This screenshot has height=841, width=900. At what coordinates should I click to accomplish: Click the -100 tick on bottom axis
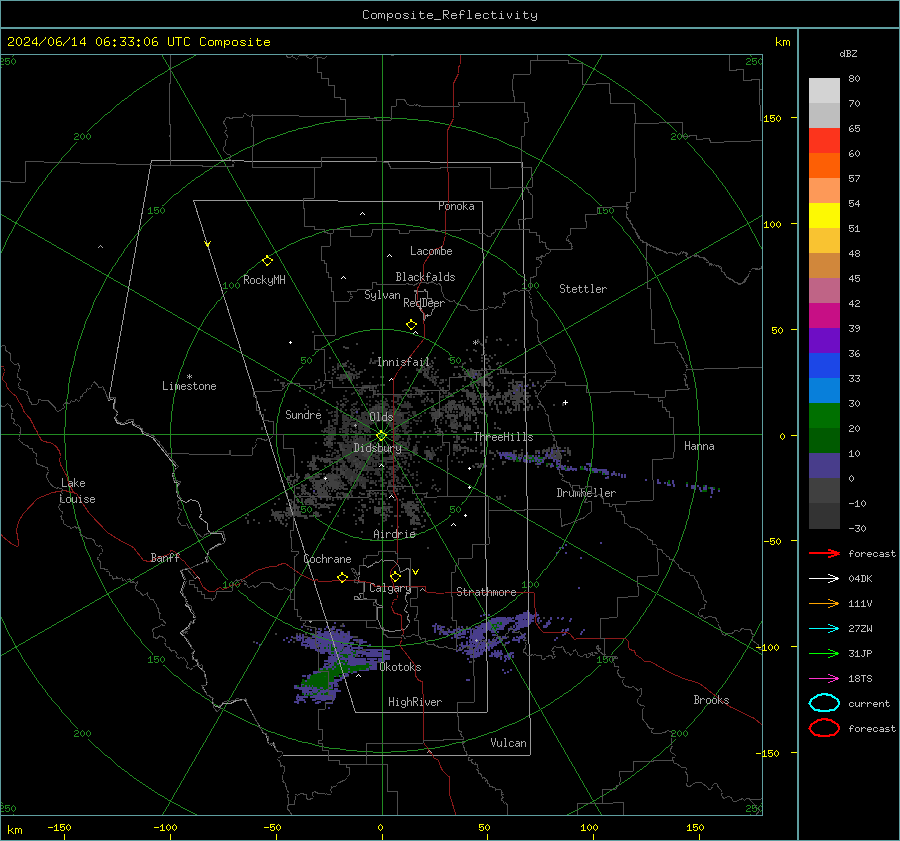(165, 828)
